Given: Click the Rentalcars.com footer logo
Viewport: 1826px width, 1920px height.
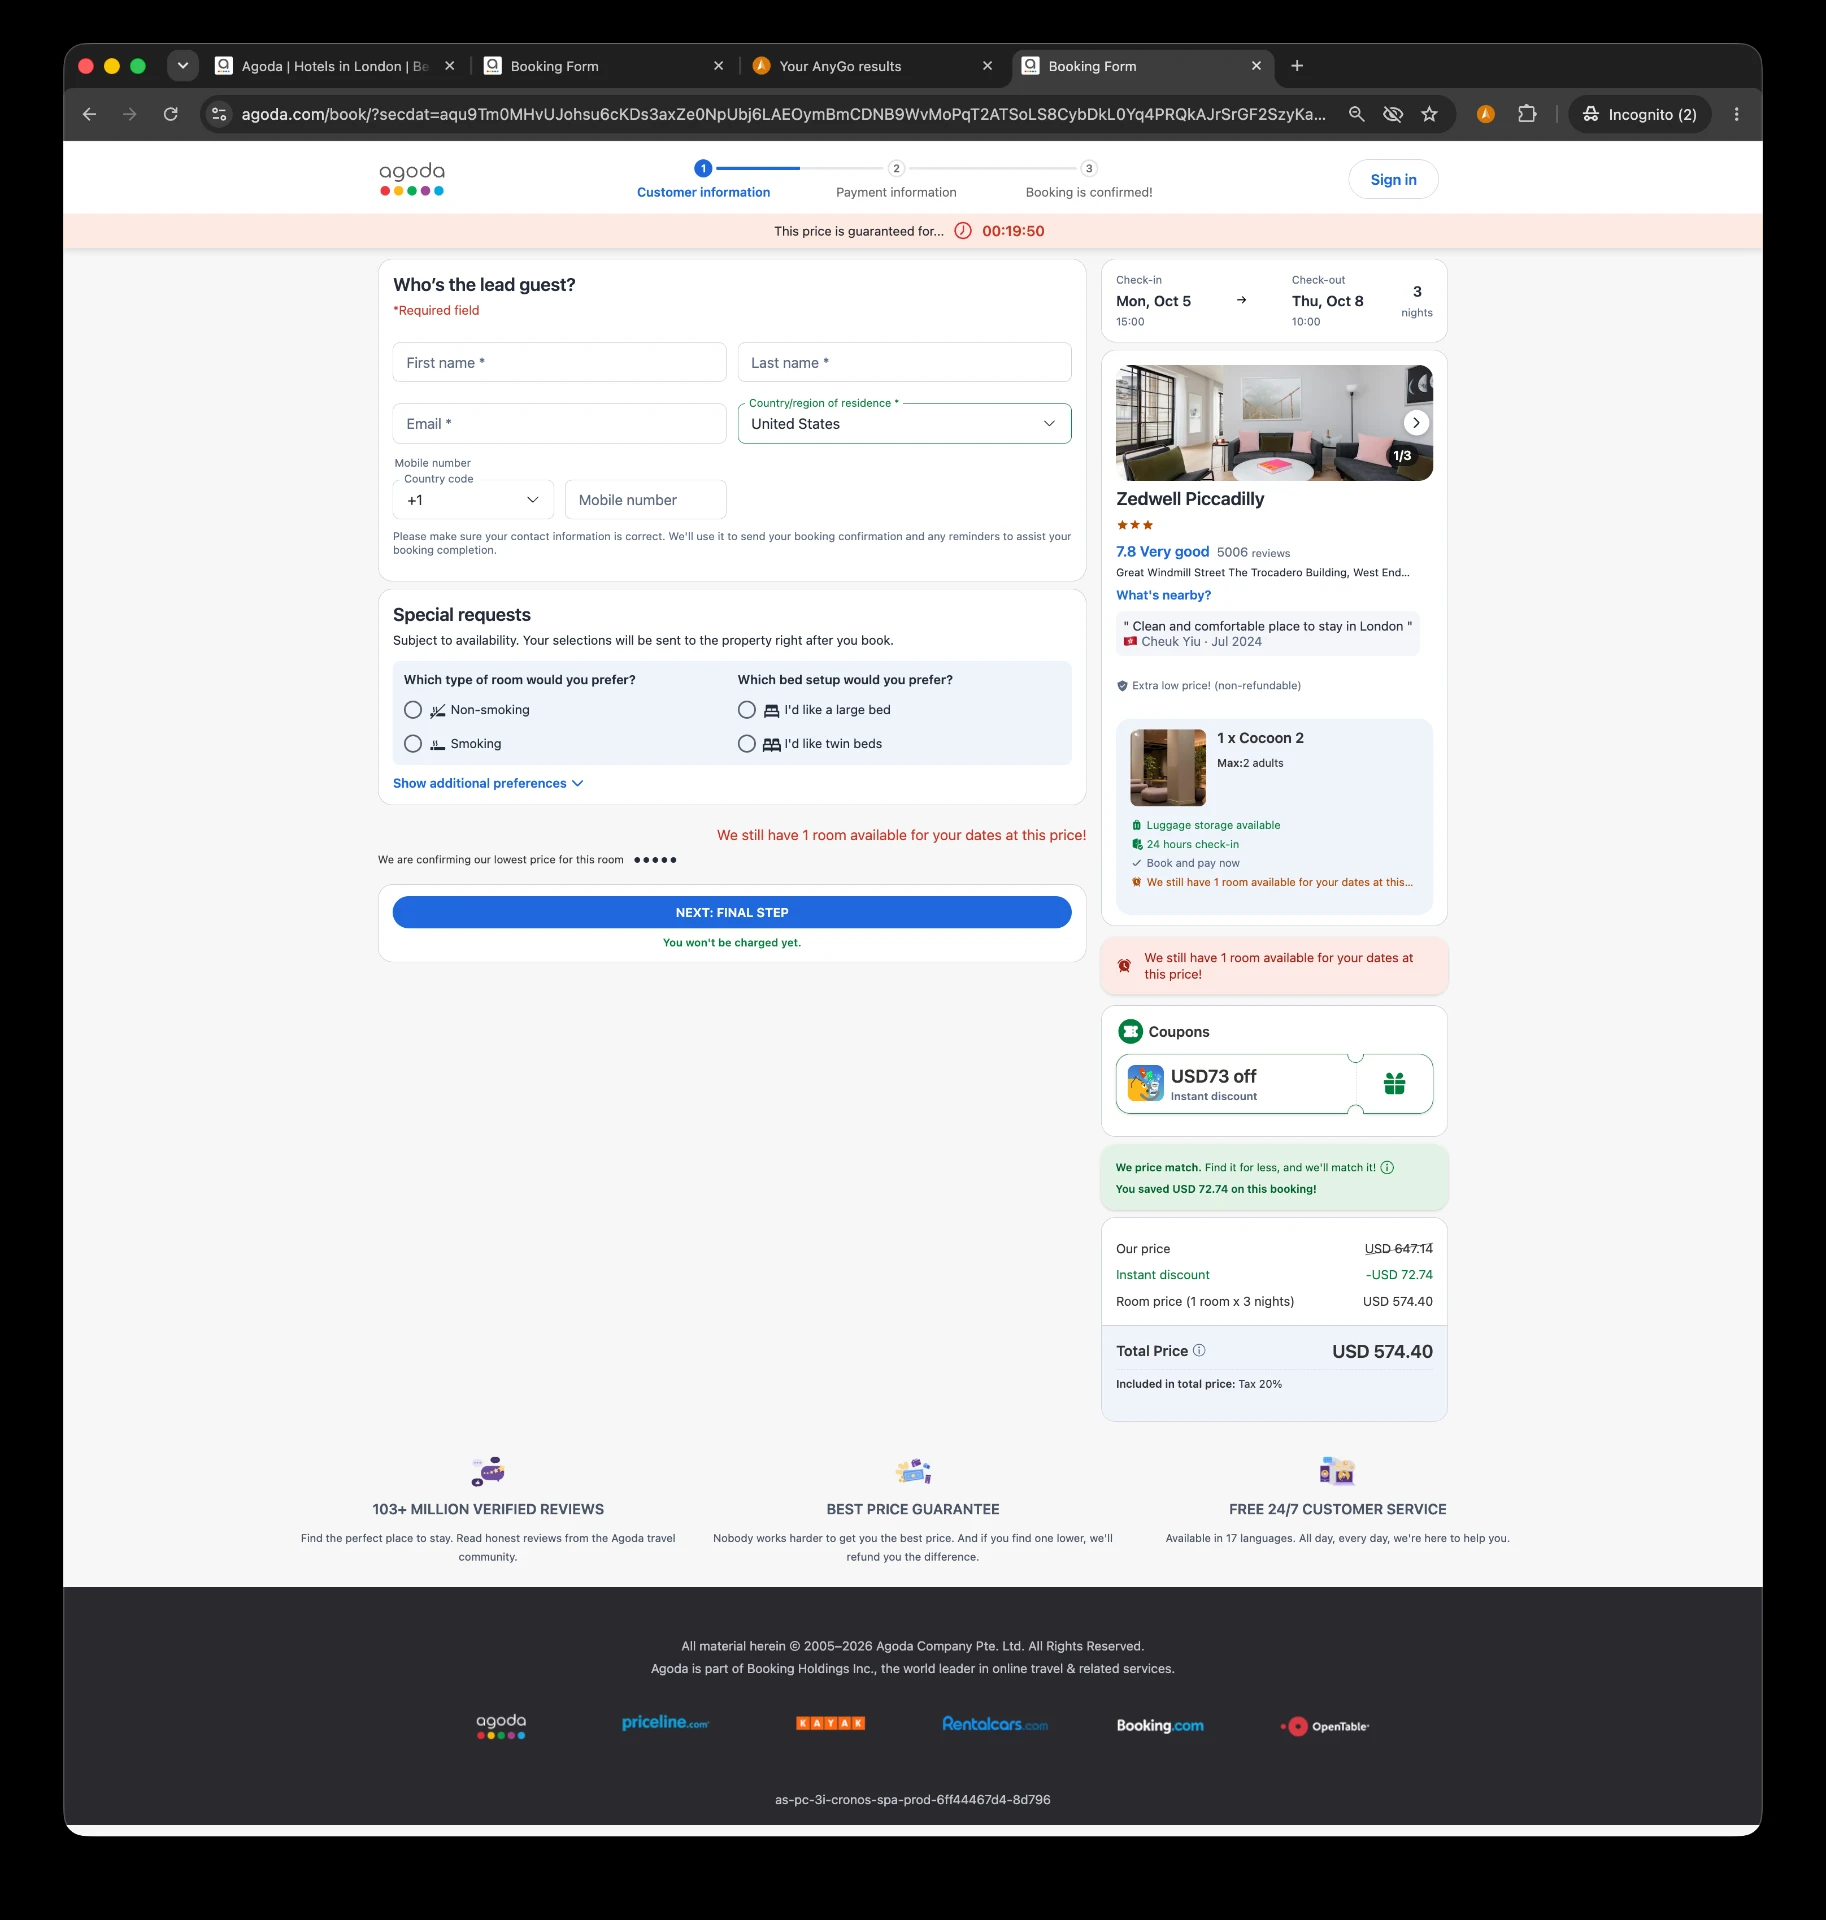Looking at the screenshot, I should 995,1724.
